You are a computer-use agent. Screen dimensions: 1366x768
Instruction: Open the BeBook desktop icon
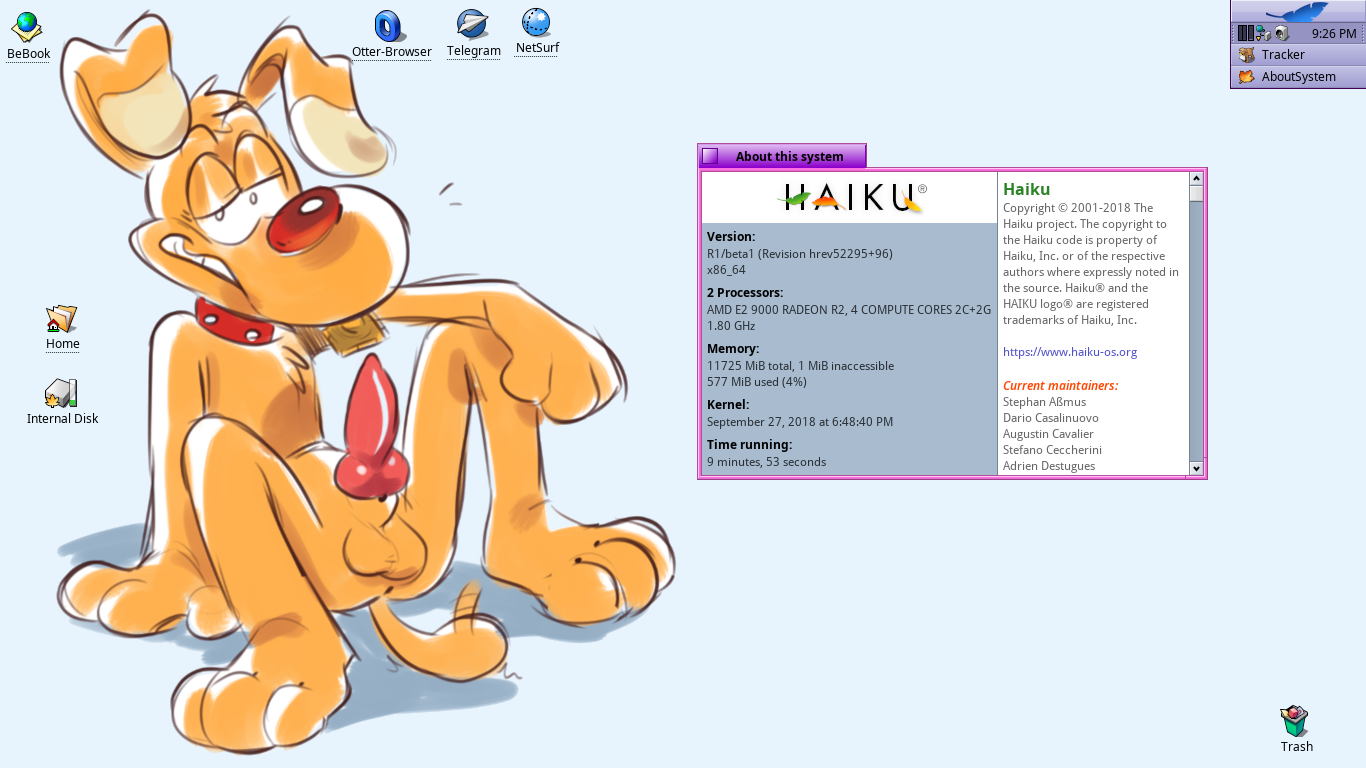click(x=27, y=28)
